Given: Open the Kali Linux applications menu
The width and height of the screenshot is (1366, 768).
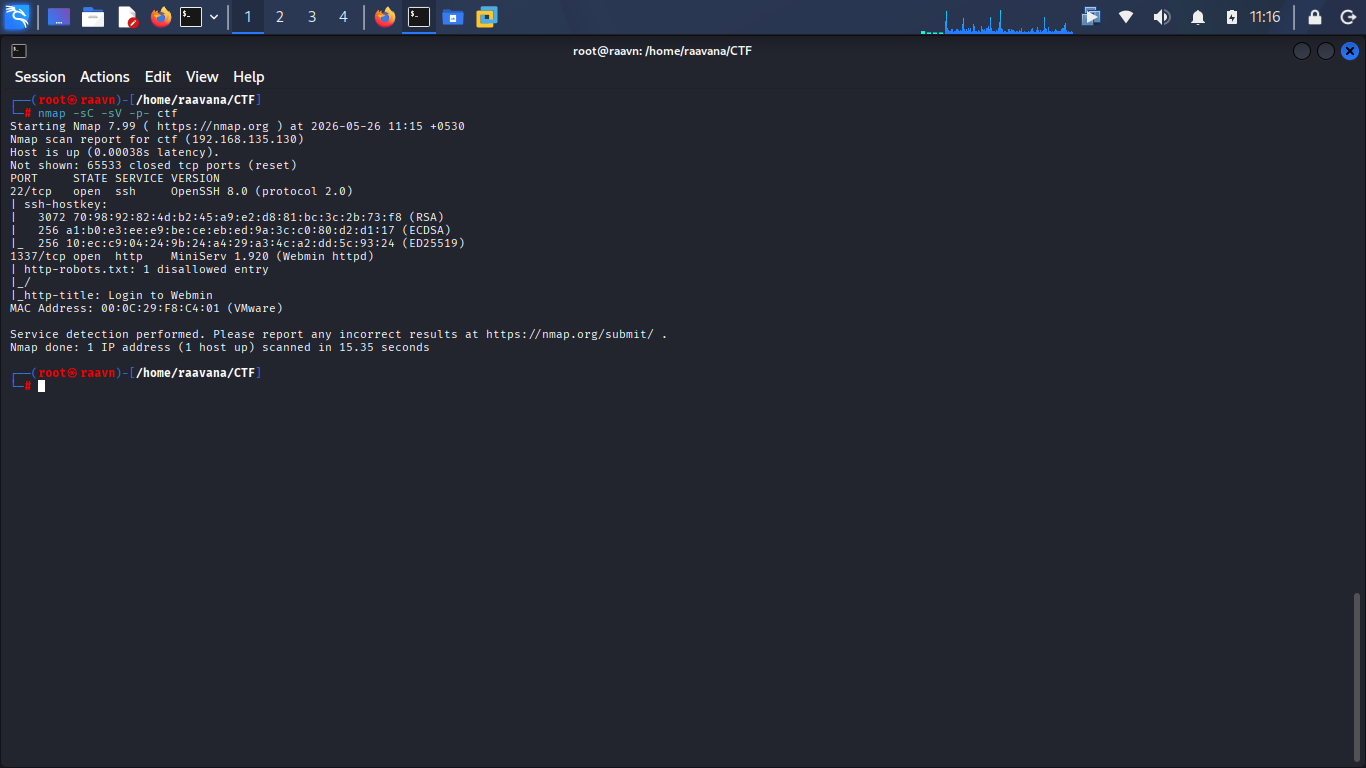Looking at the screenshot, I should tap(17, 16).
